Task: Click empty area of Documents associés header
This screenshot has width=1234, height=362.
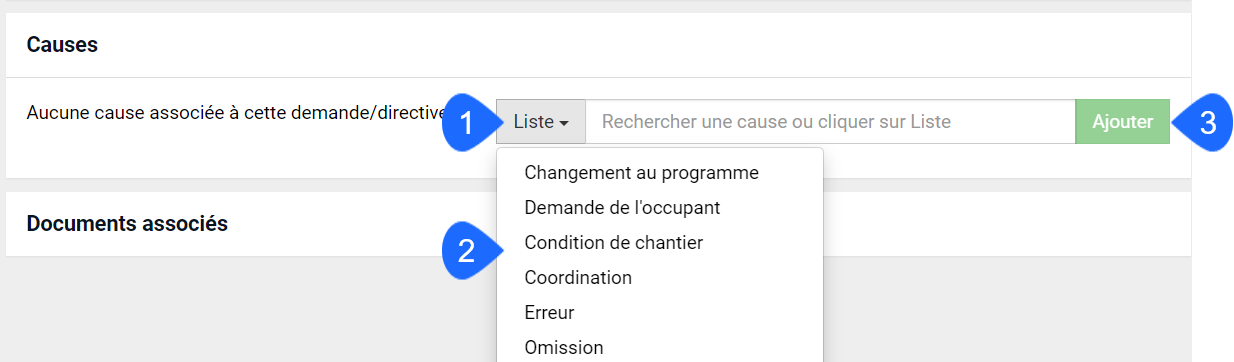Action: [1000, 224]
